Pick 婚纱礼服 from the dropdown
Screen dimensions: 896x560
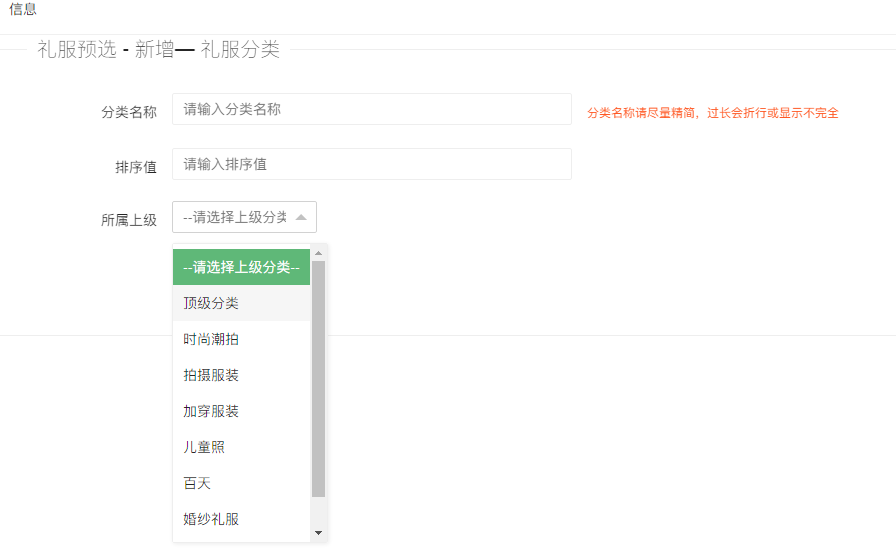[x=241, y=519]
